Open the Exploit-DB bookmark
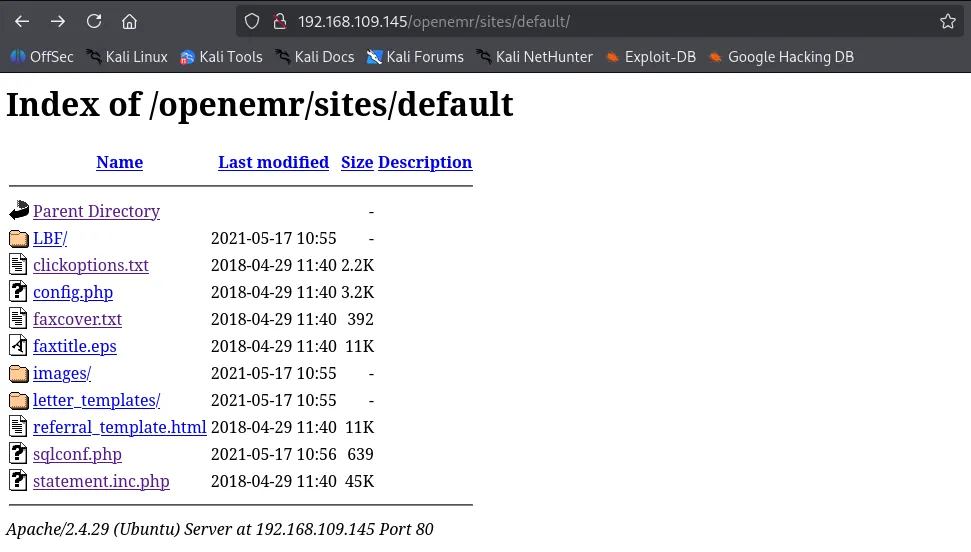The image size is (971, 552). [x=650, y=57]
